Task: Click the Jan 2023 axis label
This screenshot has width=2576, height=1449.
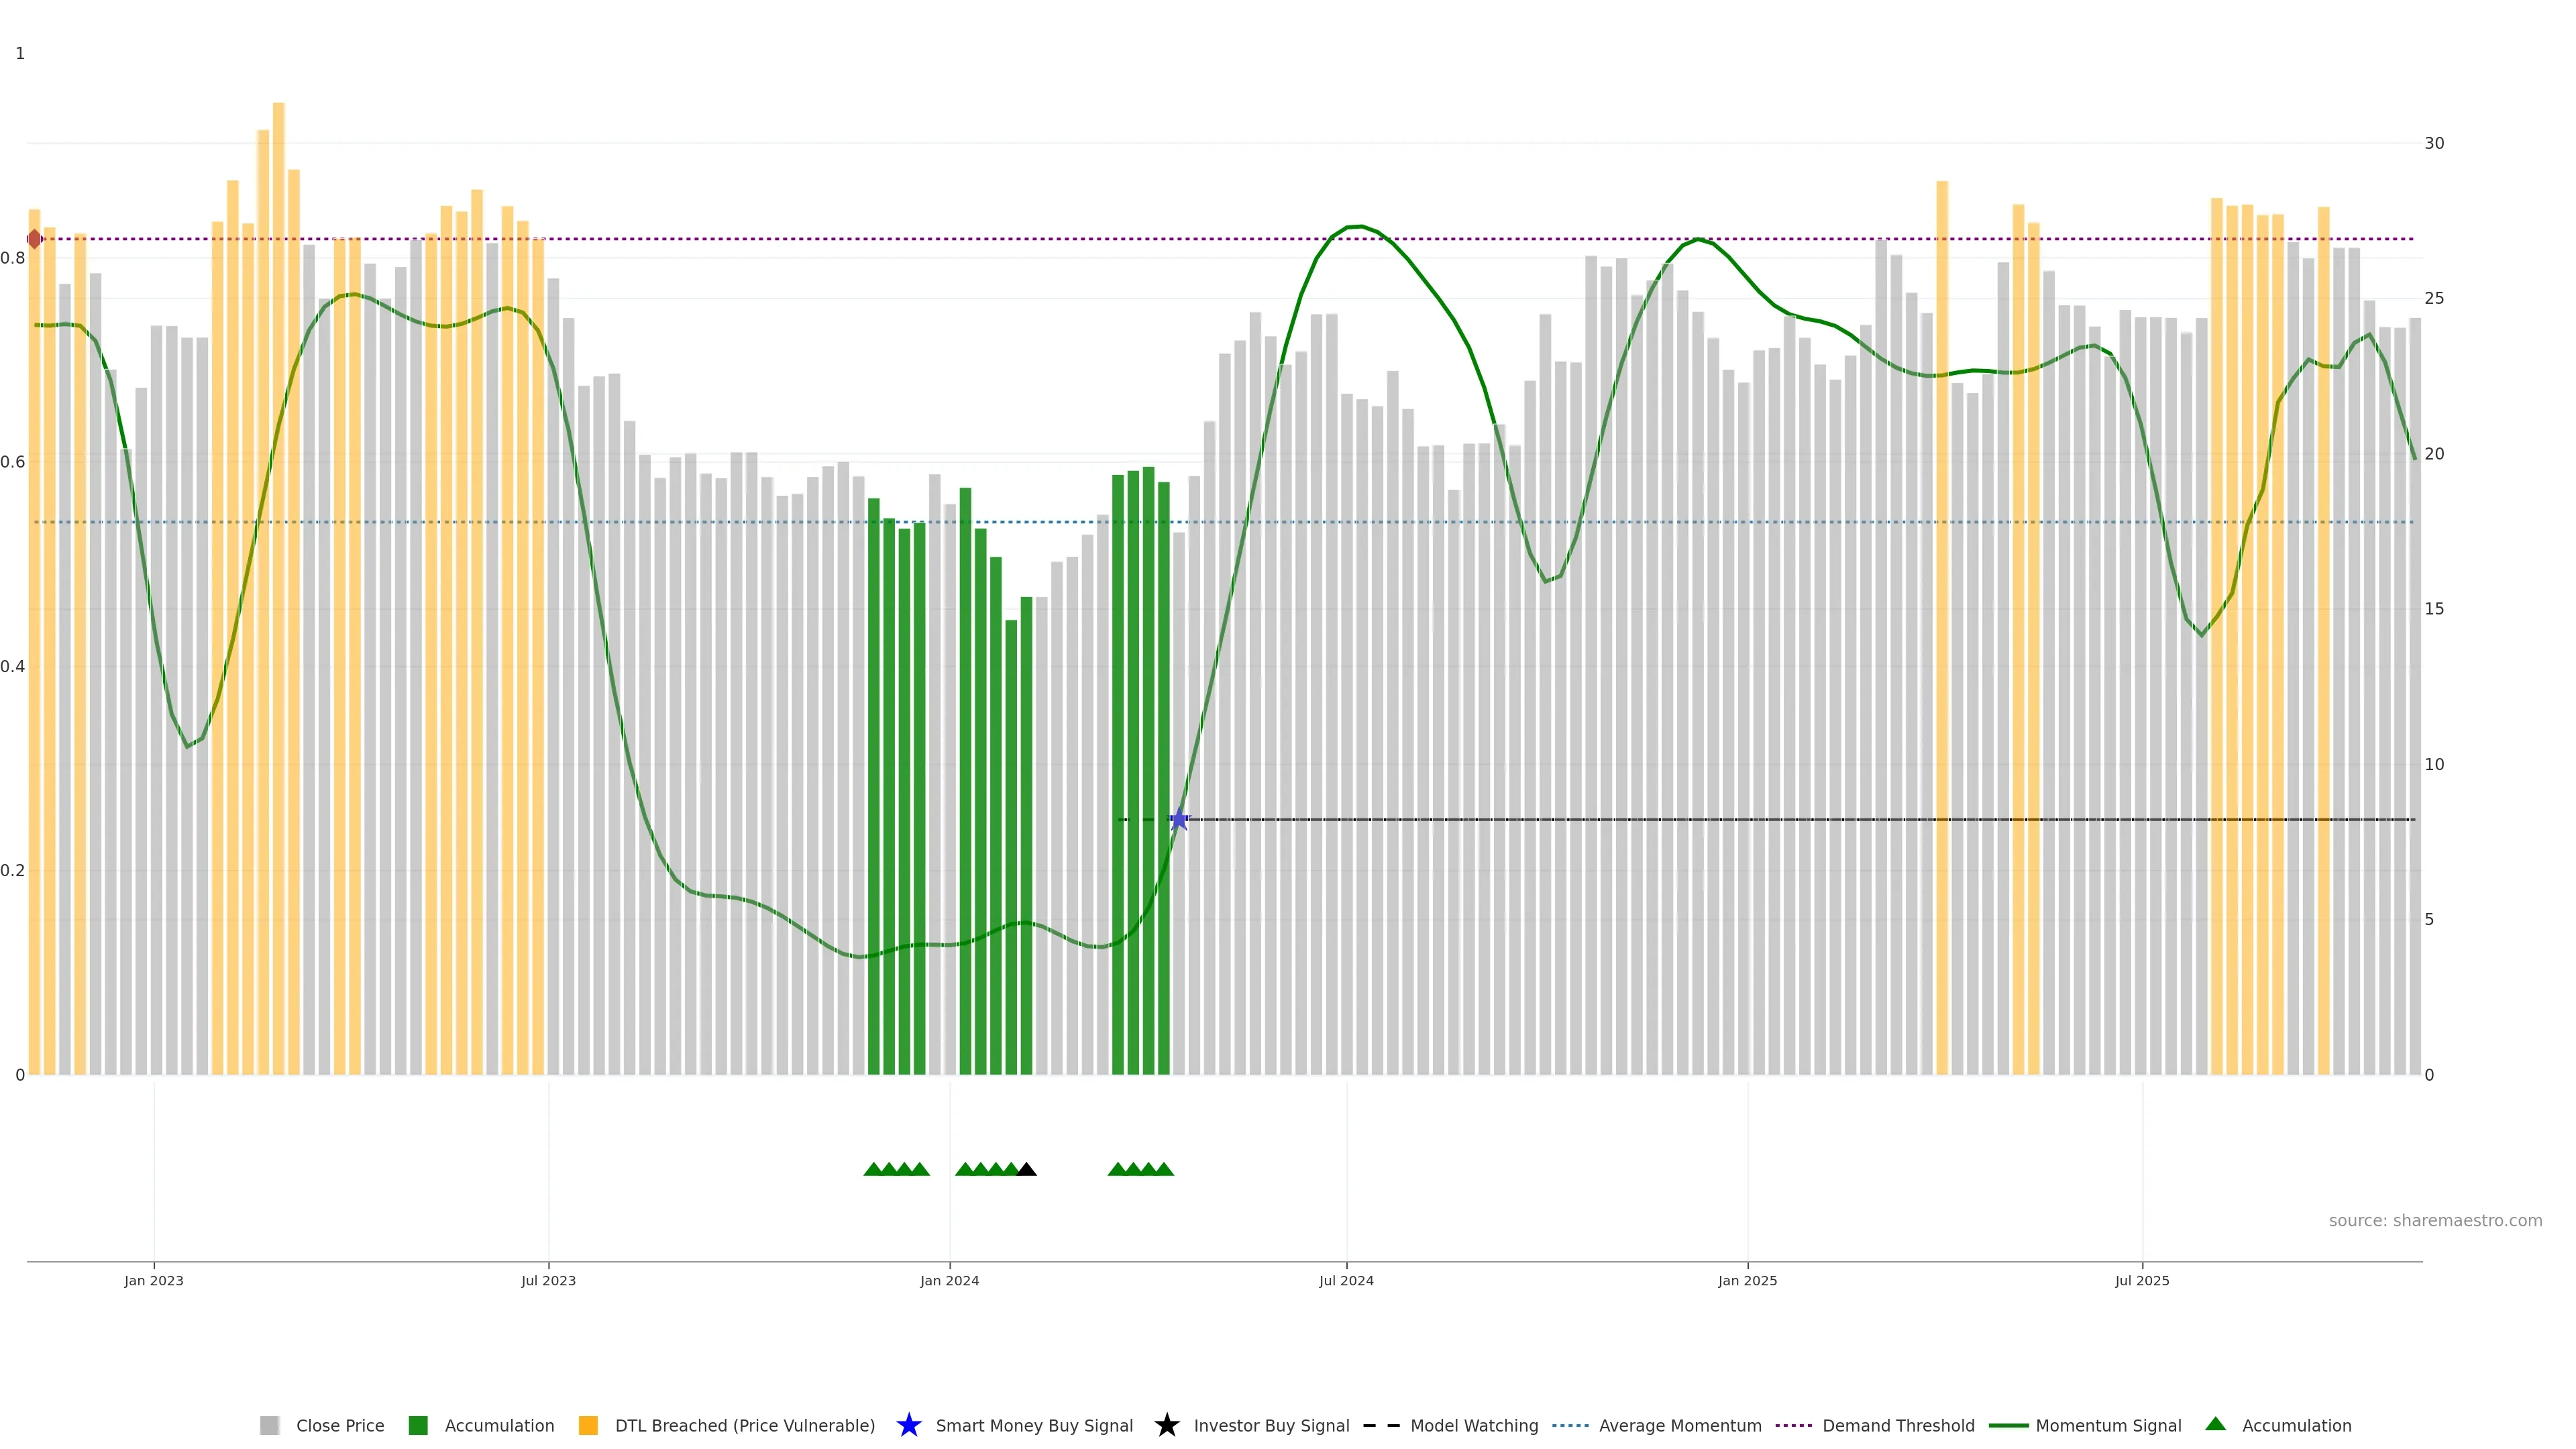Action: pyautogui.click(x=154, y=1280)
